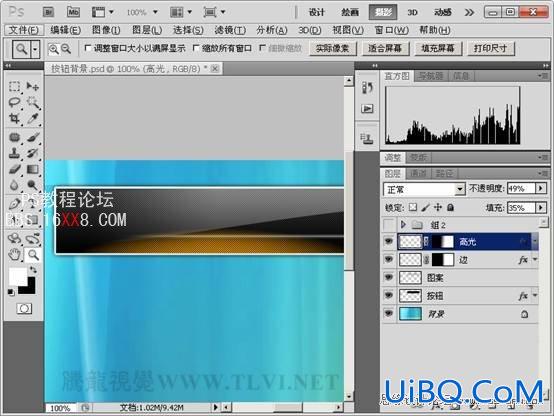
Task: Select the 3D Orbit camera tool
Action: [x=33, y=239]
